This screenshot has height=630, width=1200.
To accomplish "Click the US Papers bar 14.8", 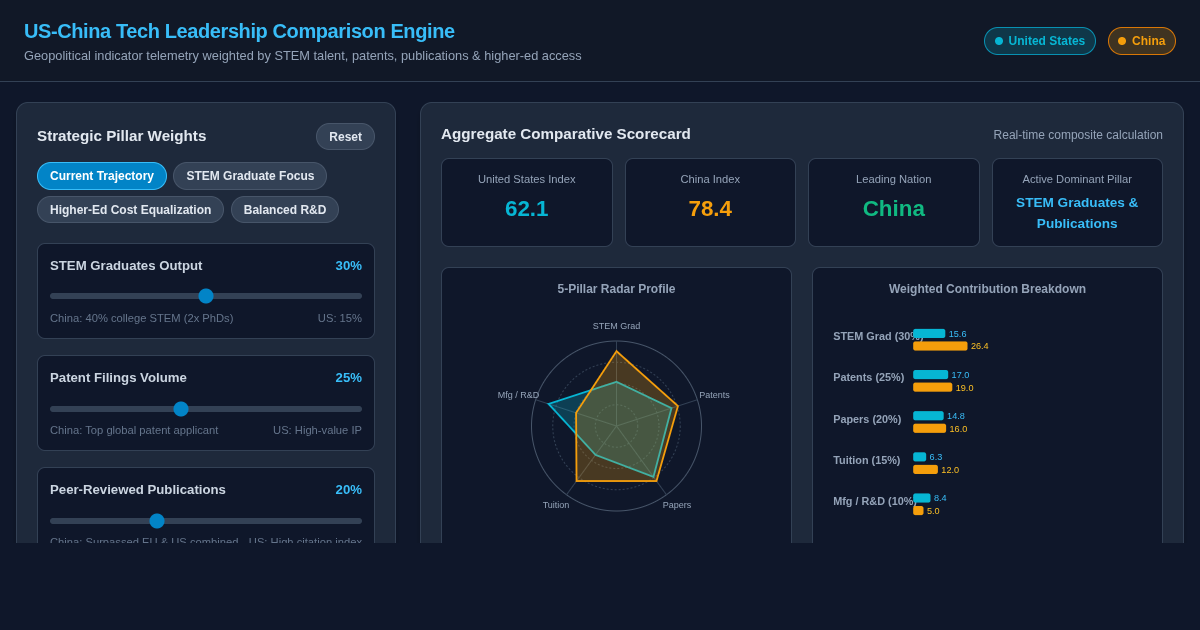I will 928,416.
